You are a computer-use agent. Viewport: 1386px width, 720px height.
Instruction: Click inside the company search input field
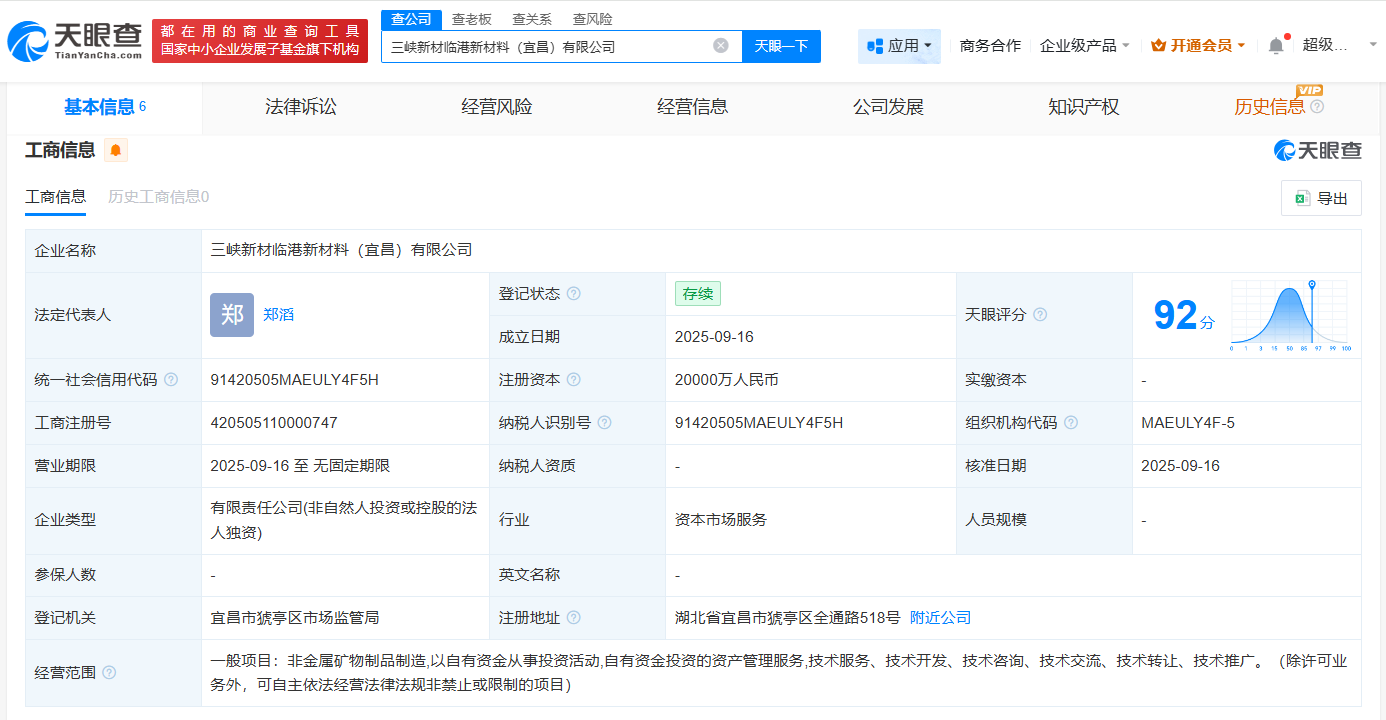pyautogui.click(x=550, y=46)
